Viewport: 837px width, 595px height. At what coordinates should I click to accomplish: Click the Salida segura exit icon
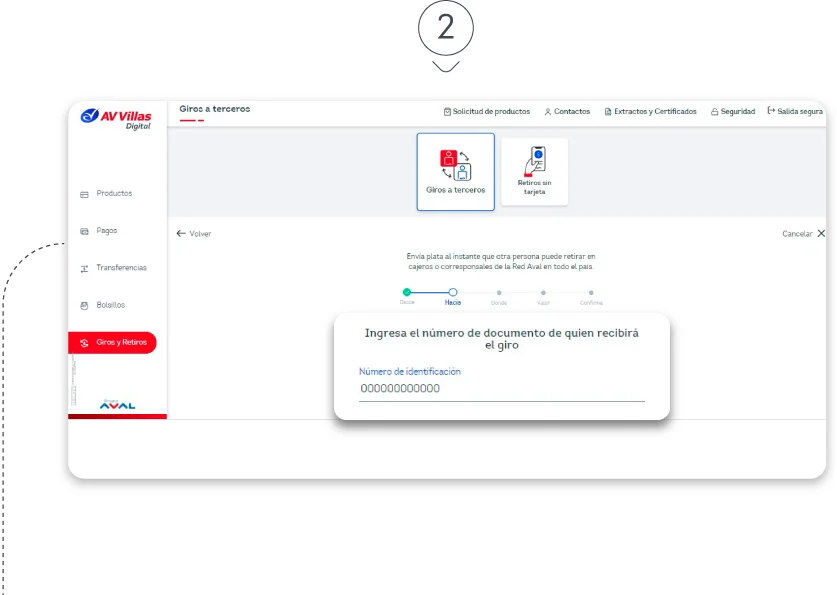767,111
